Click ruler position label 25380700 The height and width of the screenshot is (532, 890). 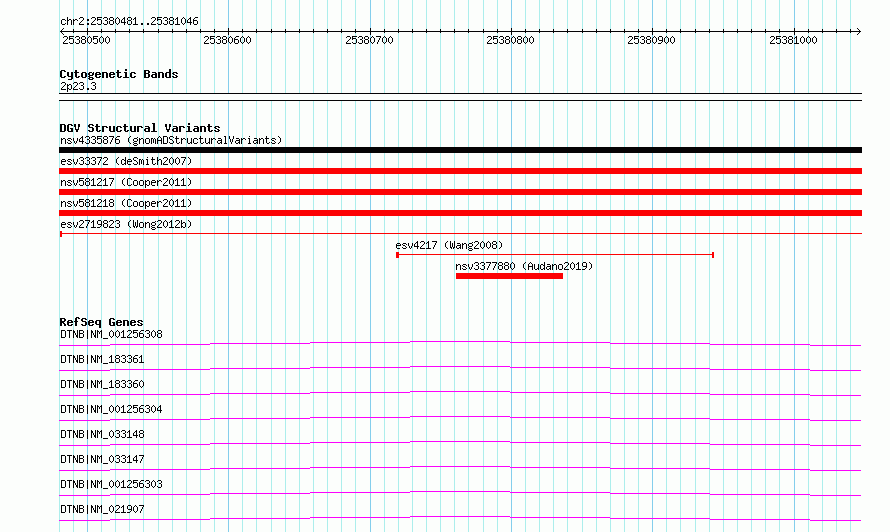point(369,40)
